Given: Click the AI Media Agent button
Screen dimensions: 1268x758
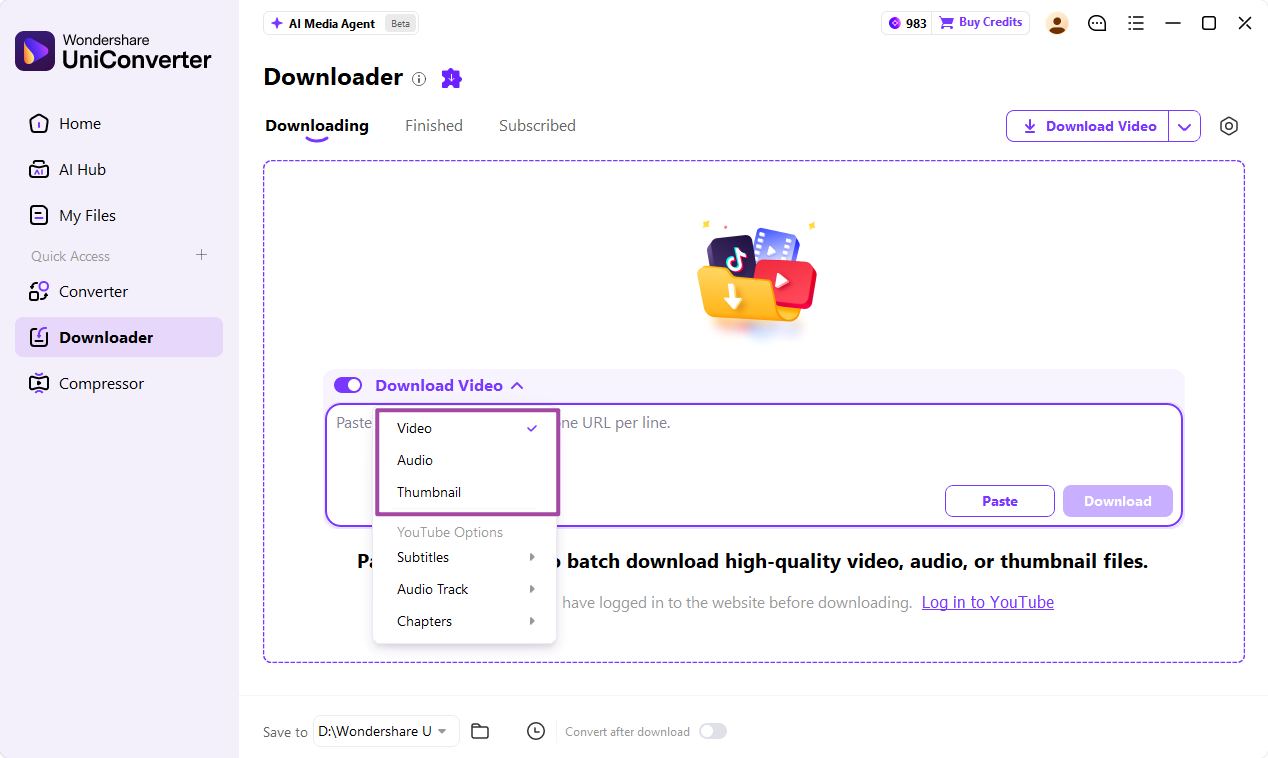Looking at the screenshot, I should pos(343,23).
